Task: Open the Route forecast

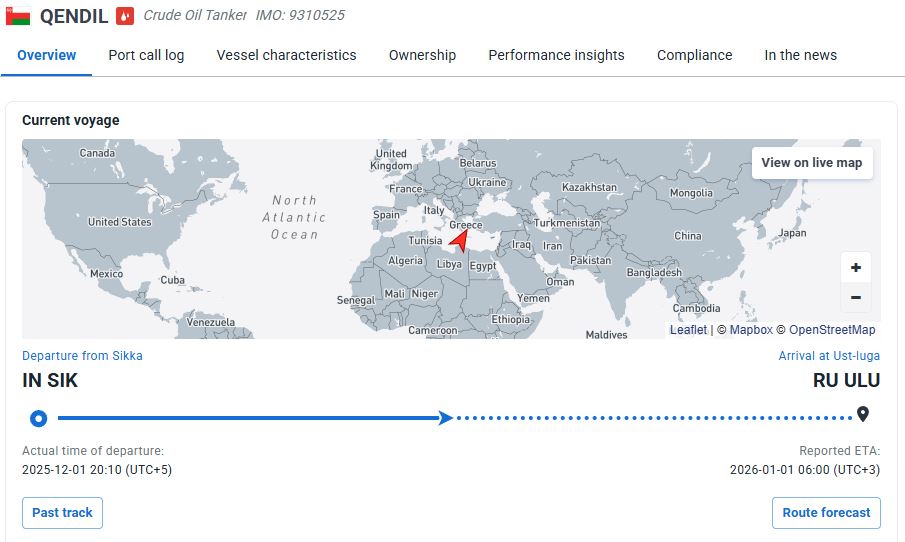Action: tap(826, 513)
